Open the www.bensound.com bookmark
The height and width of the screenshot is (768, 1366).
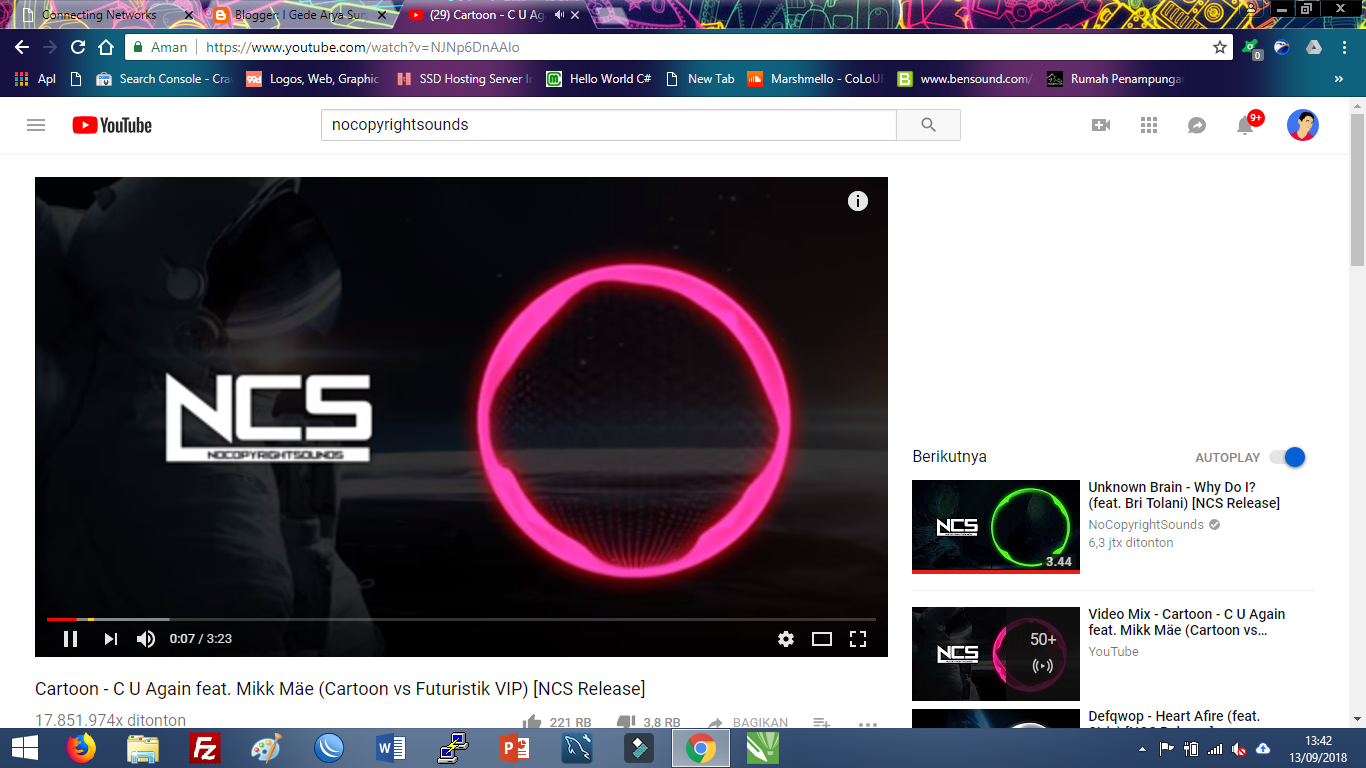point(965,79)
